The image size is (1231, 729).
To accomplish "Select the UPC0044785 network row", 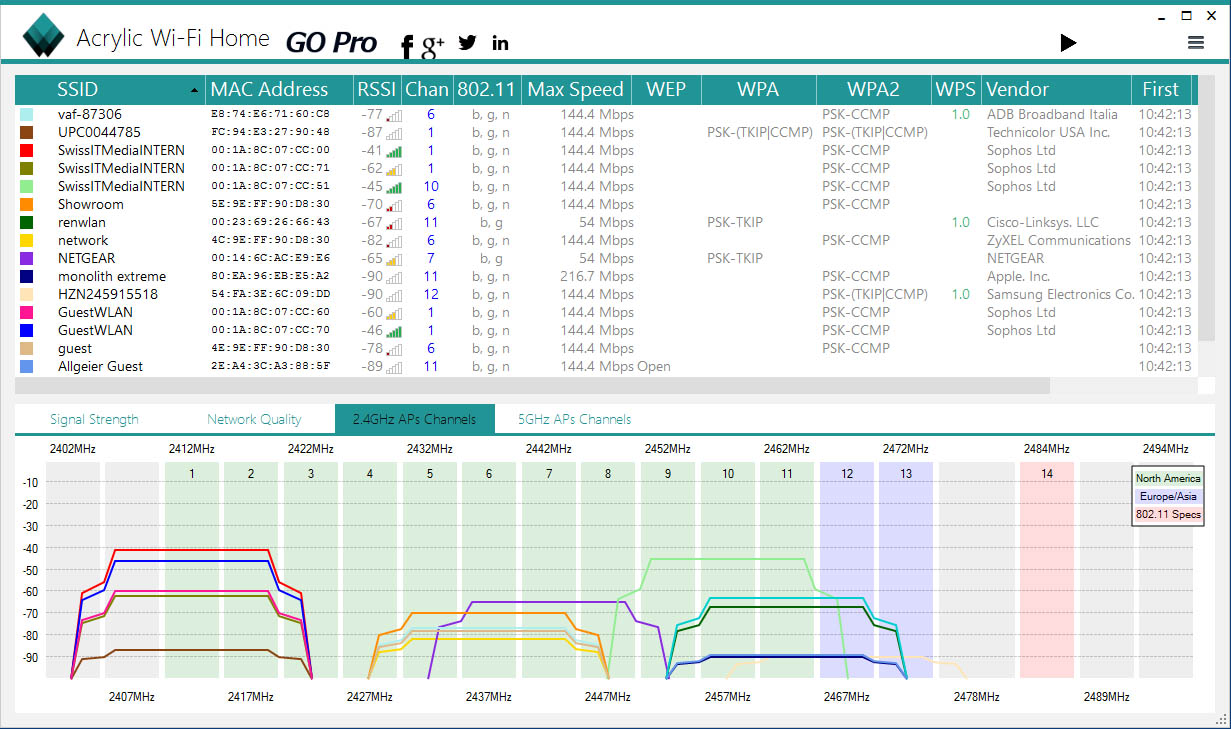I will click(x=606, y=132).
